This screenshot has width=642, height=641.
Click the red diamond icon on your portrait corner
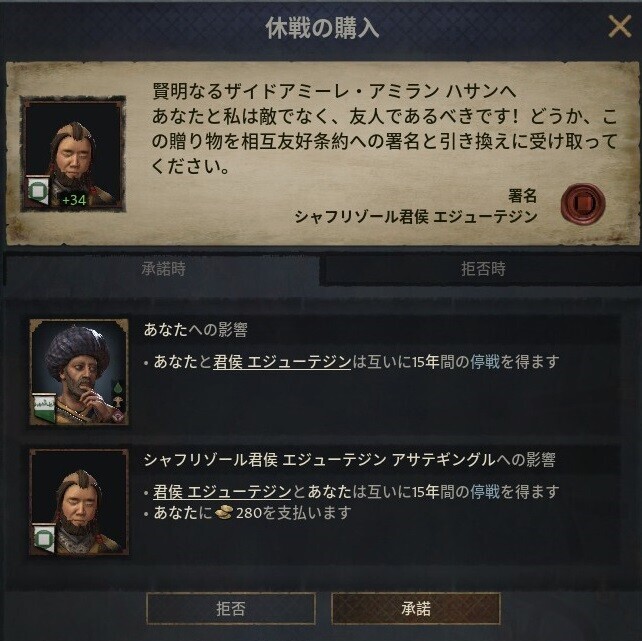click(x=120, y=416)
